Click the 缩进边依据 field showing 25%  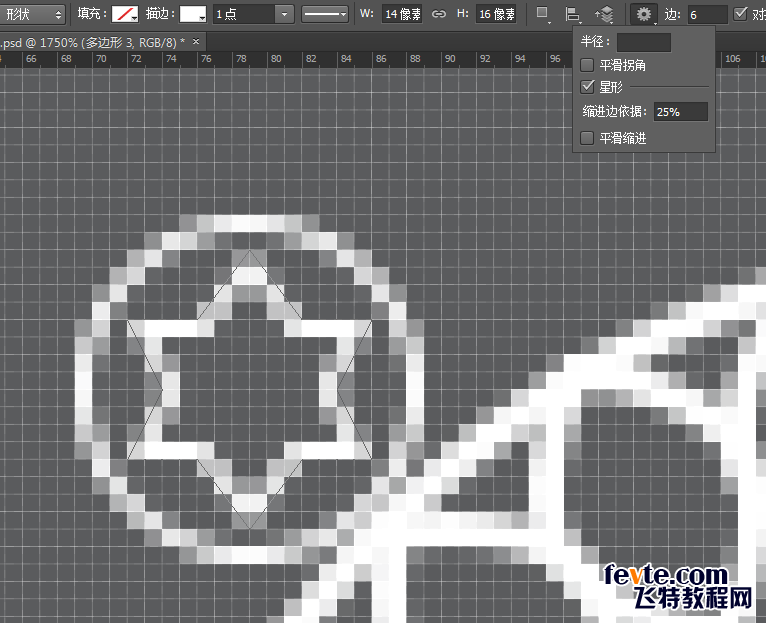681,112
